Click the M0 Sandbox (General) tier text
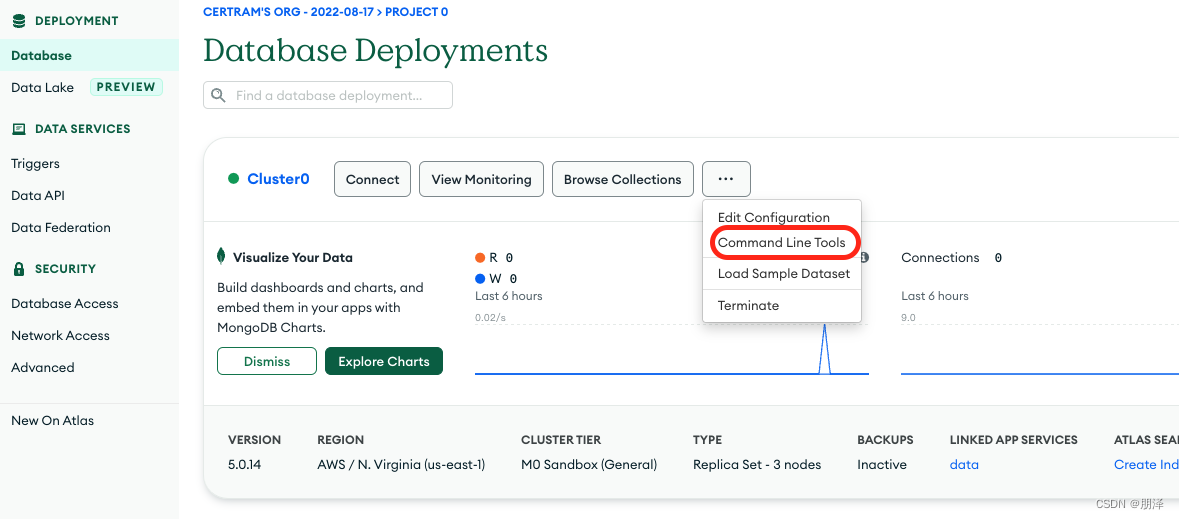1179x519 pixels. (x=589, y=465)
